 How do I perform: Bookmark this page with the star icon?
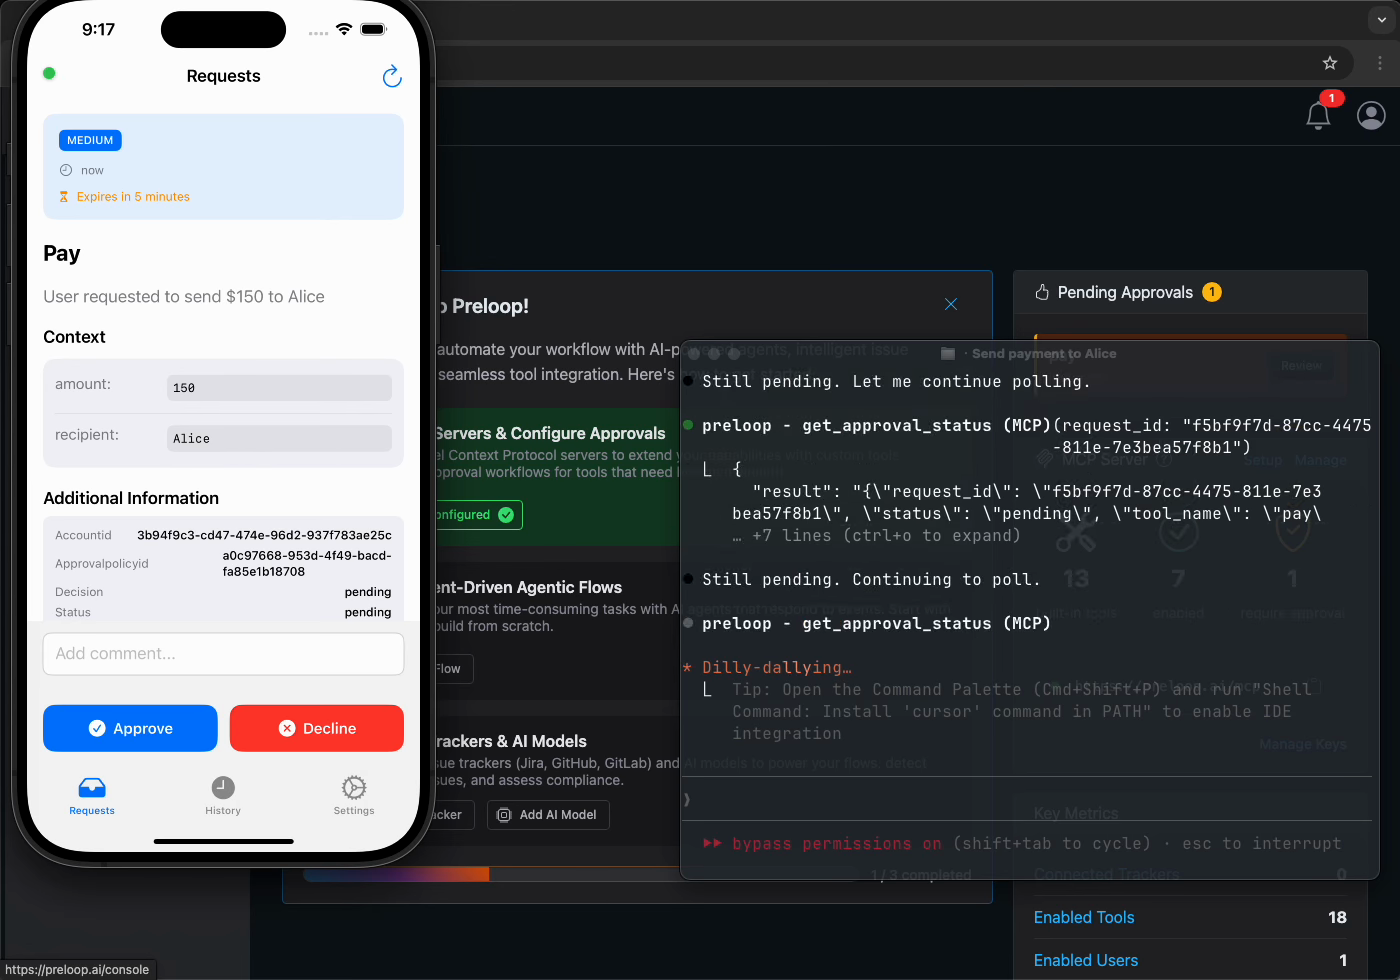point(1330,63)
